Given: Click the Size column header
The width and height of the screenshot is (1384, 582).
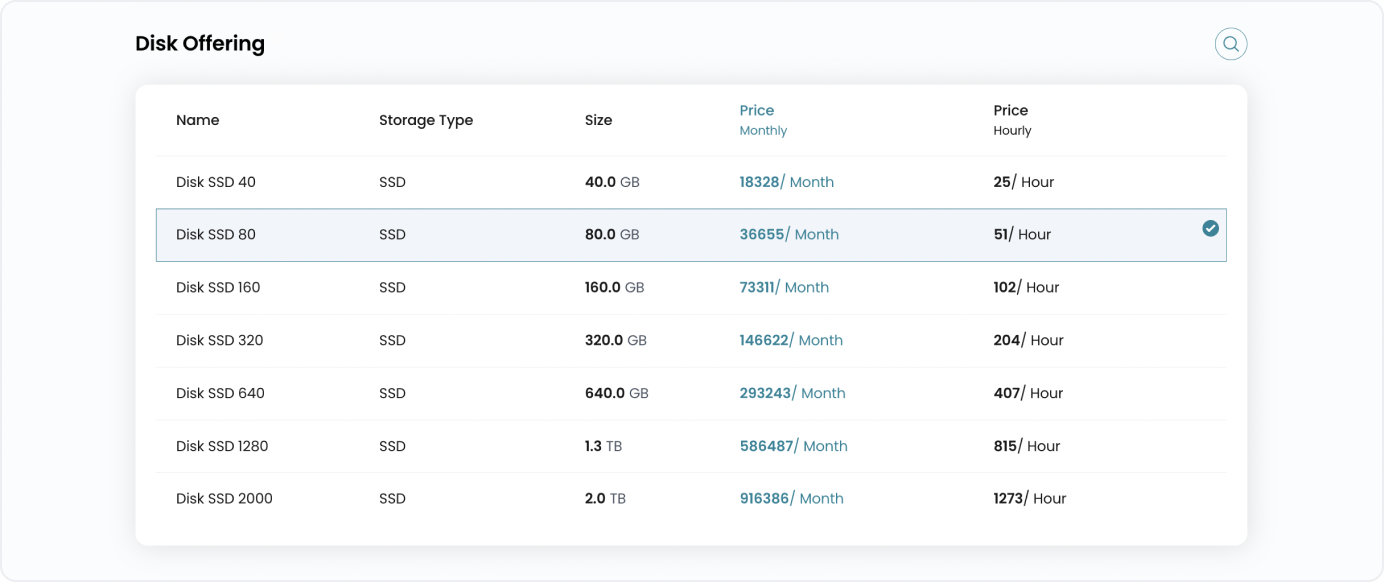Looking at the screenshot, I should (598, 120).
